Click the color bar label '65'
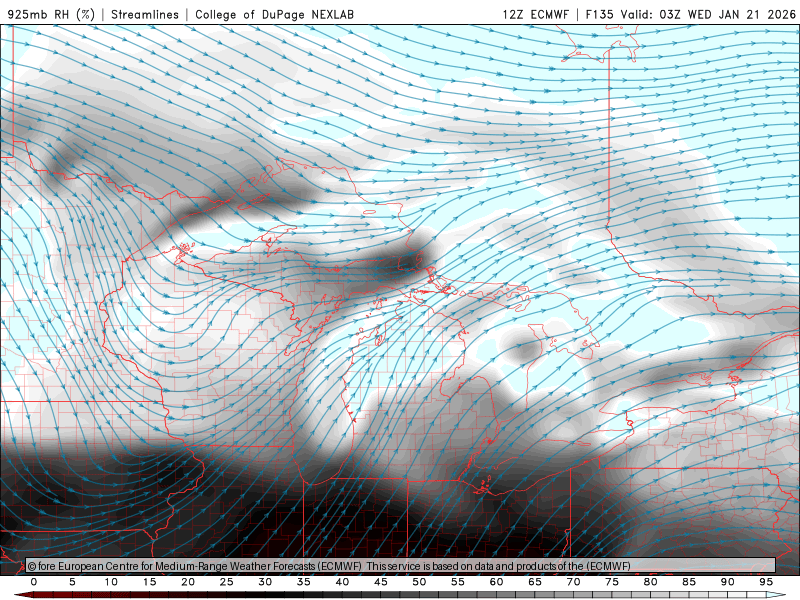This screenshot has width=800, height=600. 535,582
